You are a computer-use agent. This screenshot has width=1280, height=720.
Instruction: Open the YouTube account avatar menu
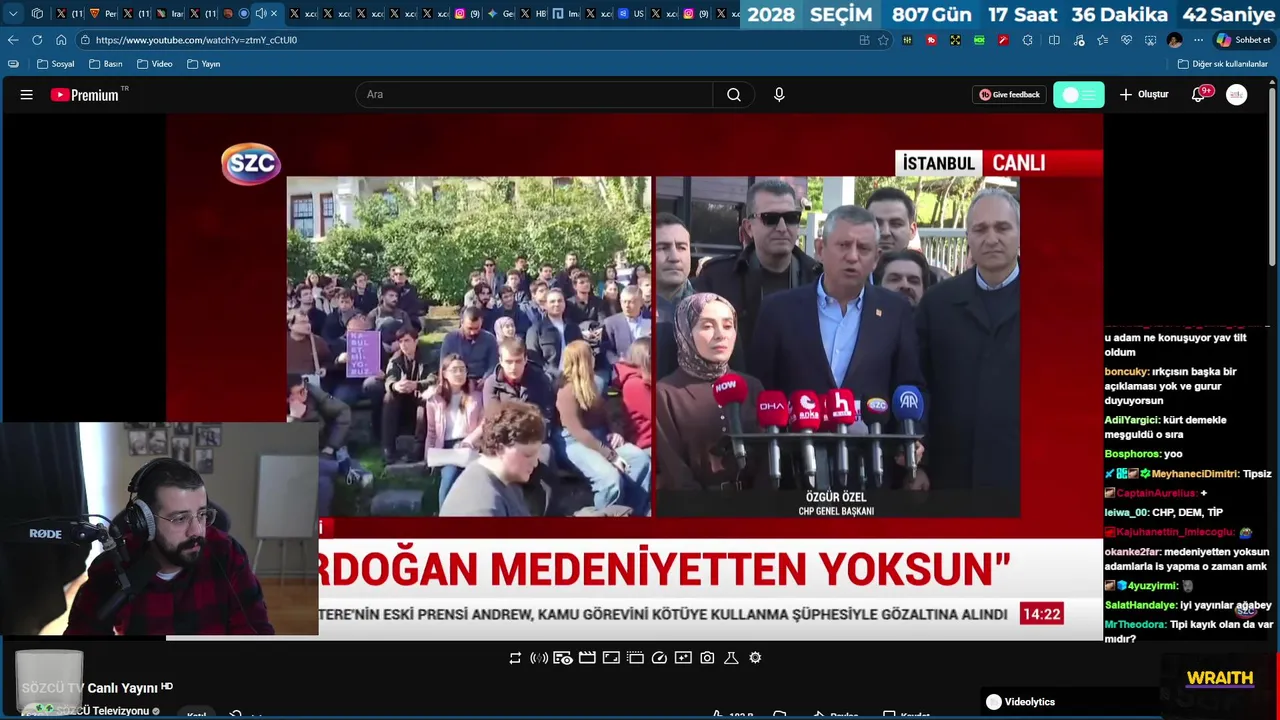coord(1237,95)
